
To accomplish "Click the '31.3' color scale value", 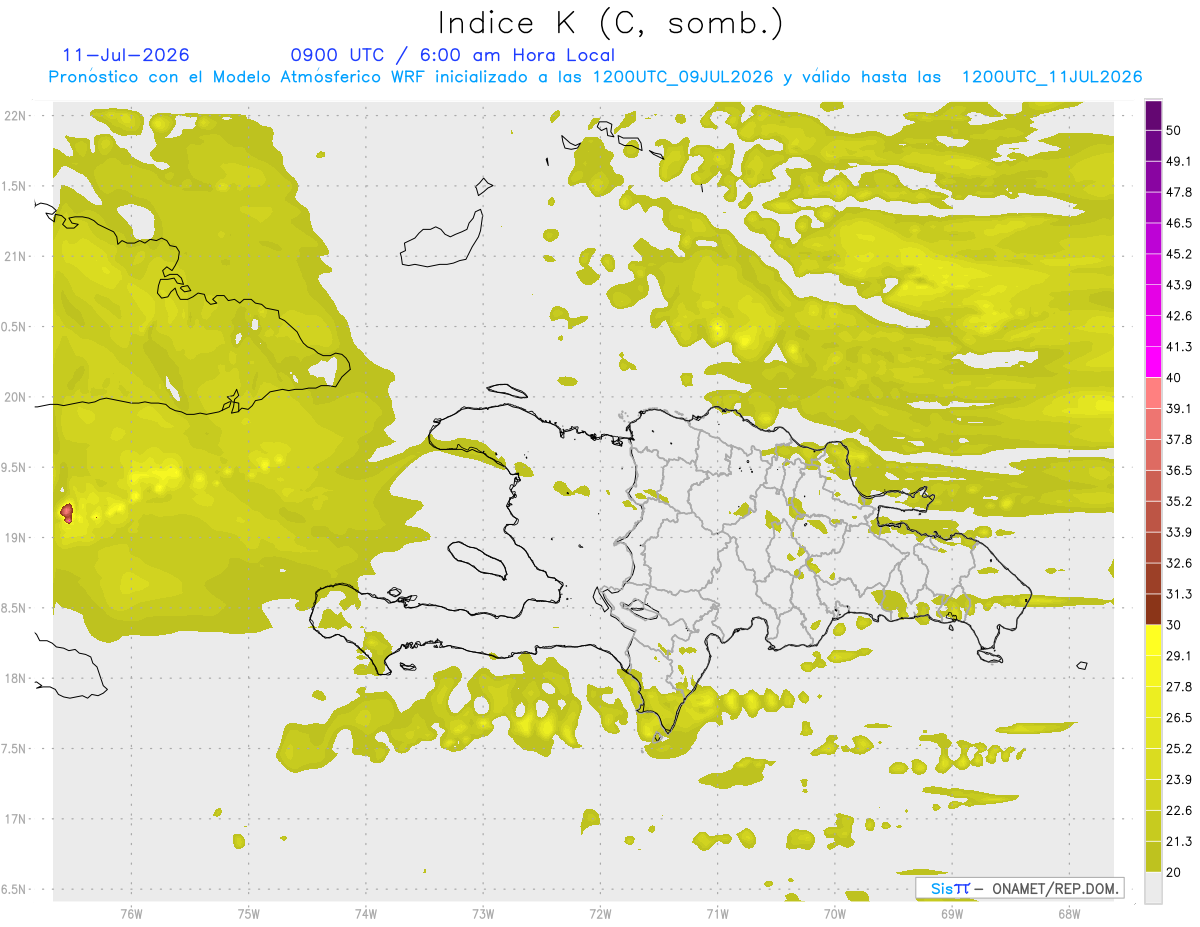I will (x=1179, y=594).
